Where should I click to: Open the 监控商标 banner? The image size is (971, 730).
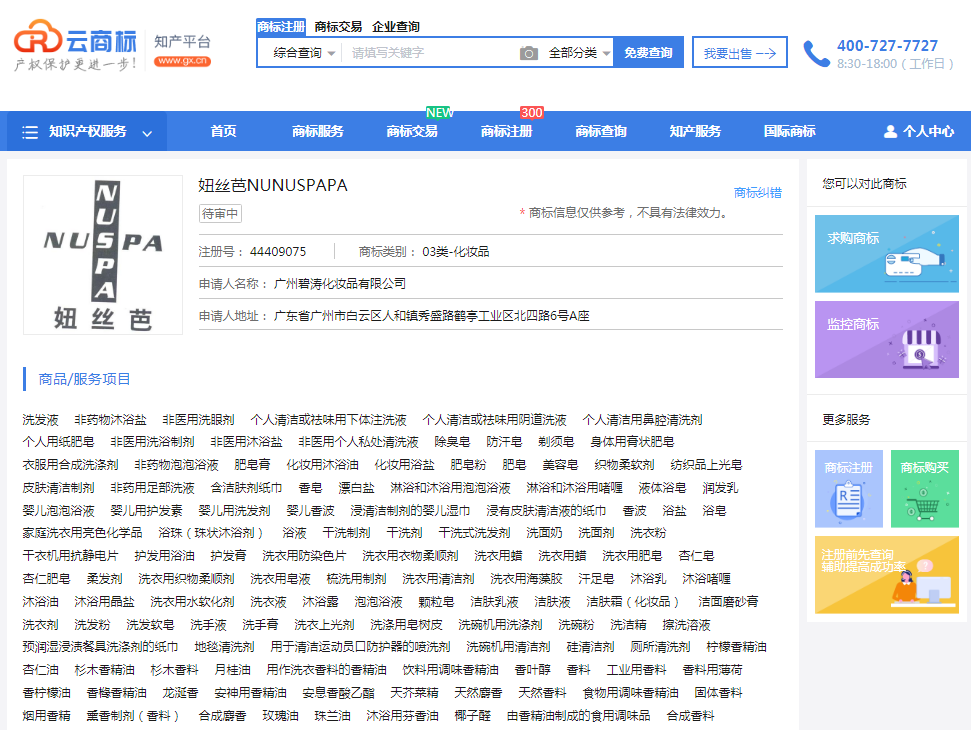pyautogui.click(x=886, y=339)
